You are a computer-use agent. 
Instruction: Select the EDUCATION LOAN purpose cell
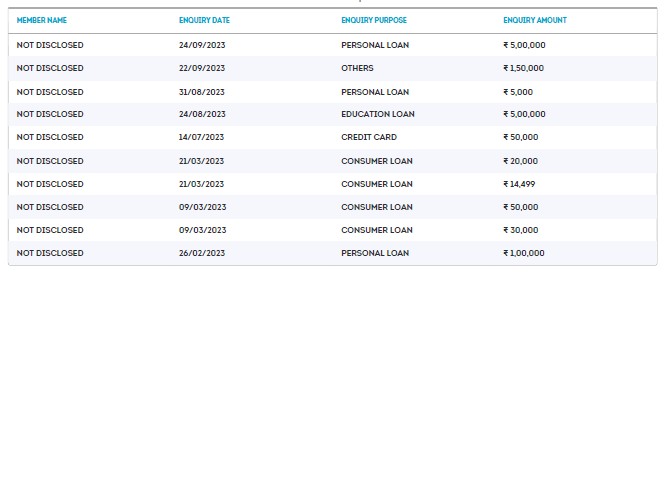click(377, 114)
